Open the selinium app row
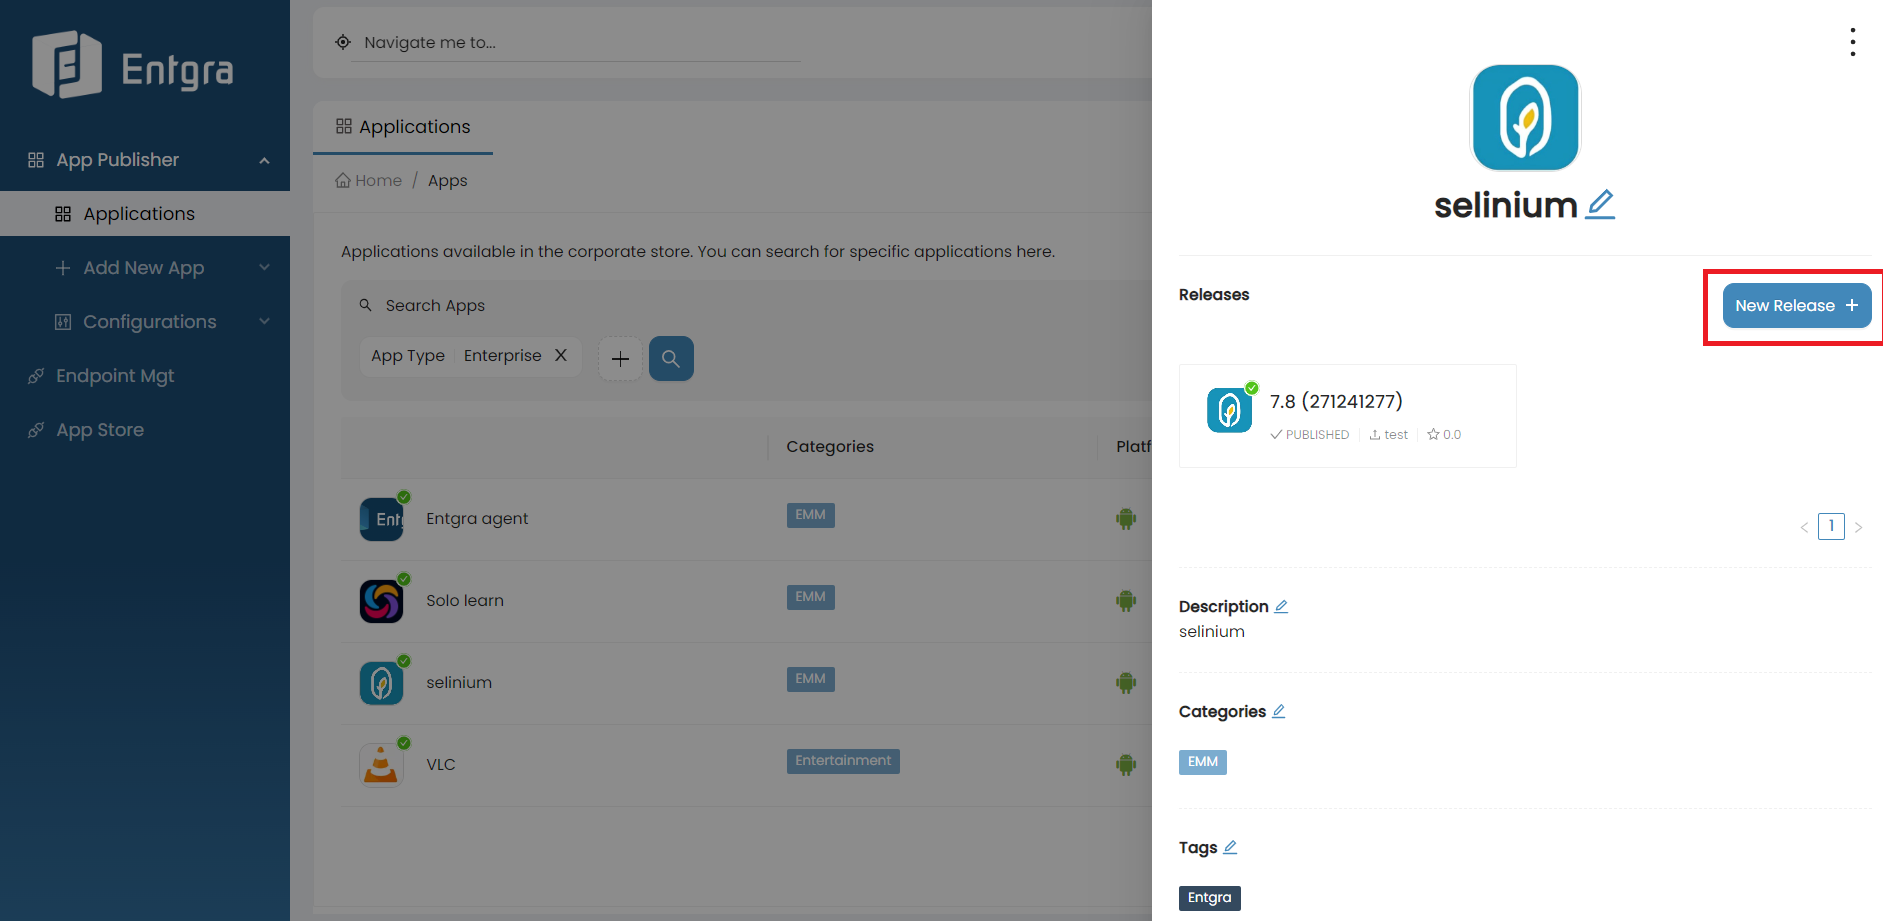The image size is (1883, 921). coord(745,683)
